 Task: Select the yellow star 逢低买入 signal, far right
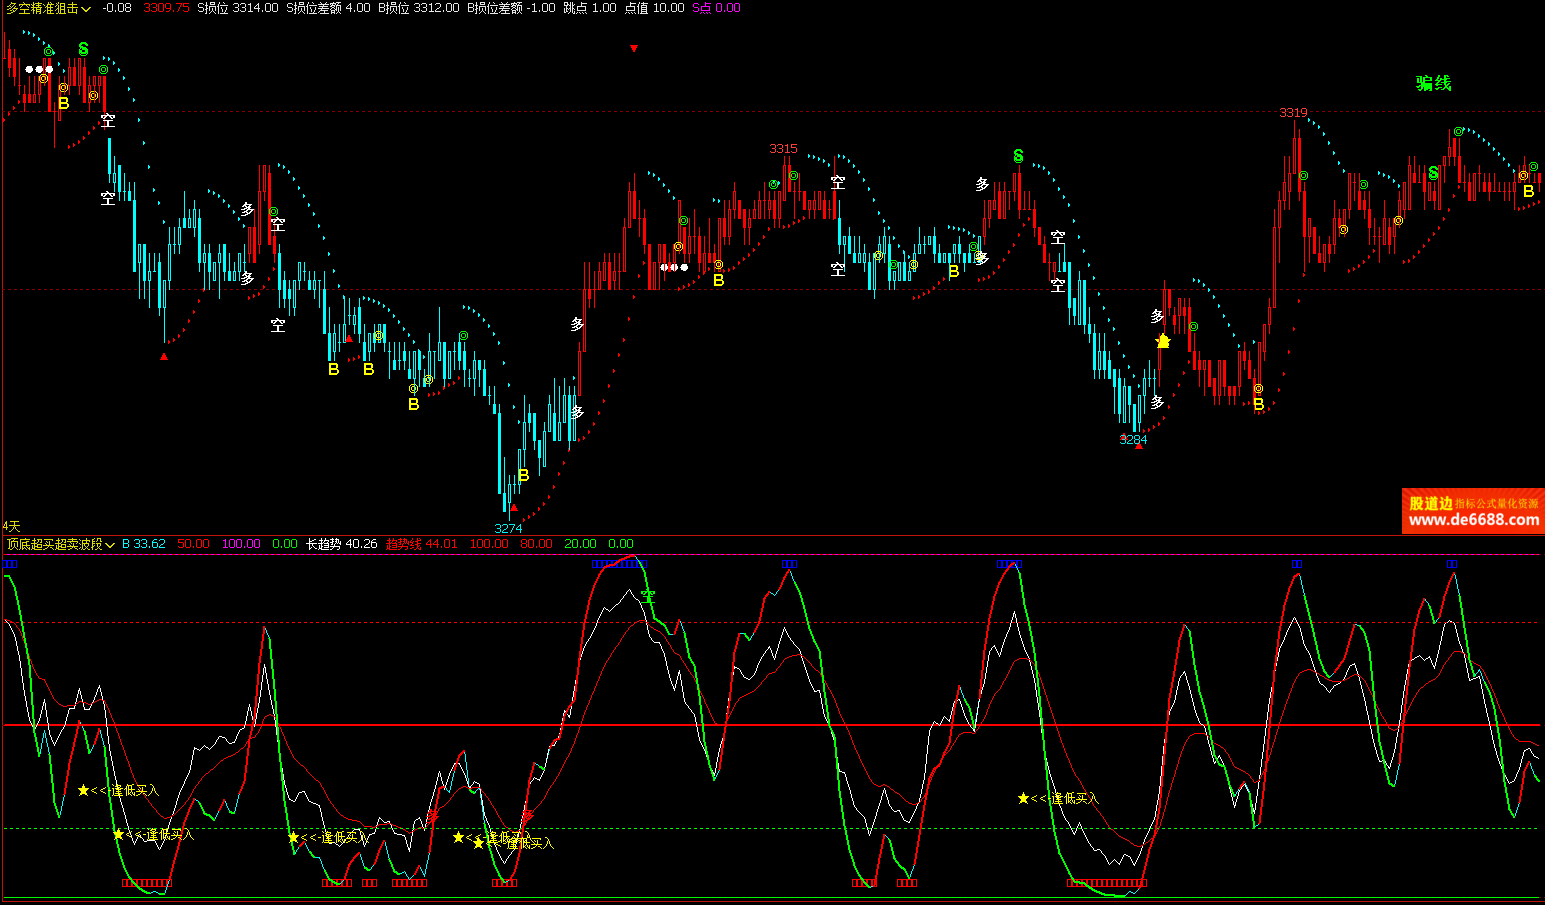point(1023,798)
